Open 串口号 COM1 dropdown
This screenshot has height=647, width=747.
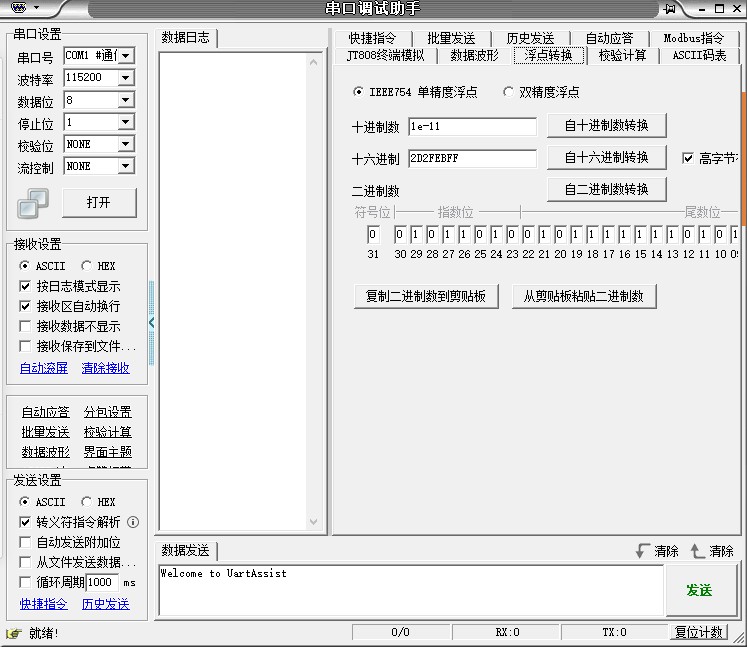(x=125, y=56)
